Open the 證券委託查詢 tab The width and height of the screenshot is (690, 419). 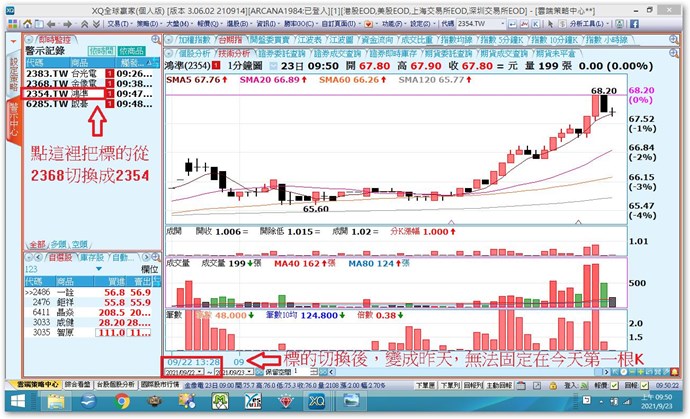pos(282,53)
